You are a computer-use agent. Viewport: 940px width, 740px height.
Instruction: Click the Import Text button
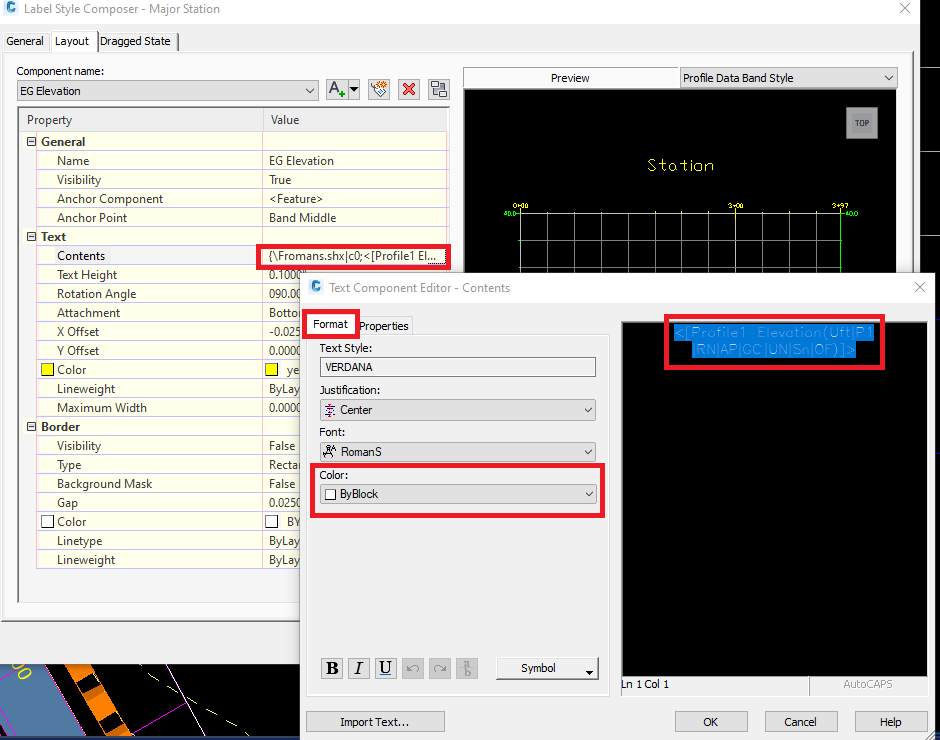point(375,721)
